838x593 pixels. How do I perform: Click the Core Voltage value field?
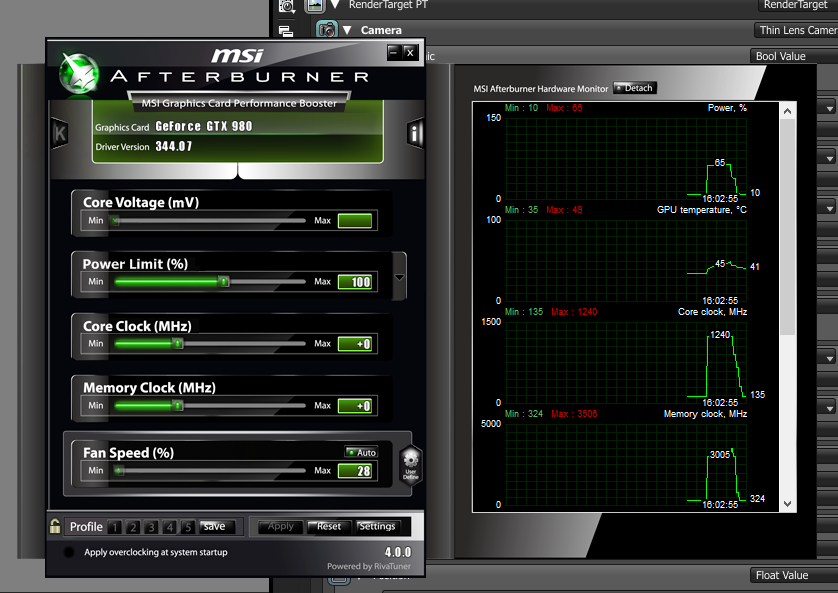pos(355,221)
